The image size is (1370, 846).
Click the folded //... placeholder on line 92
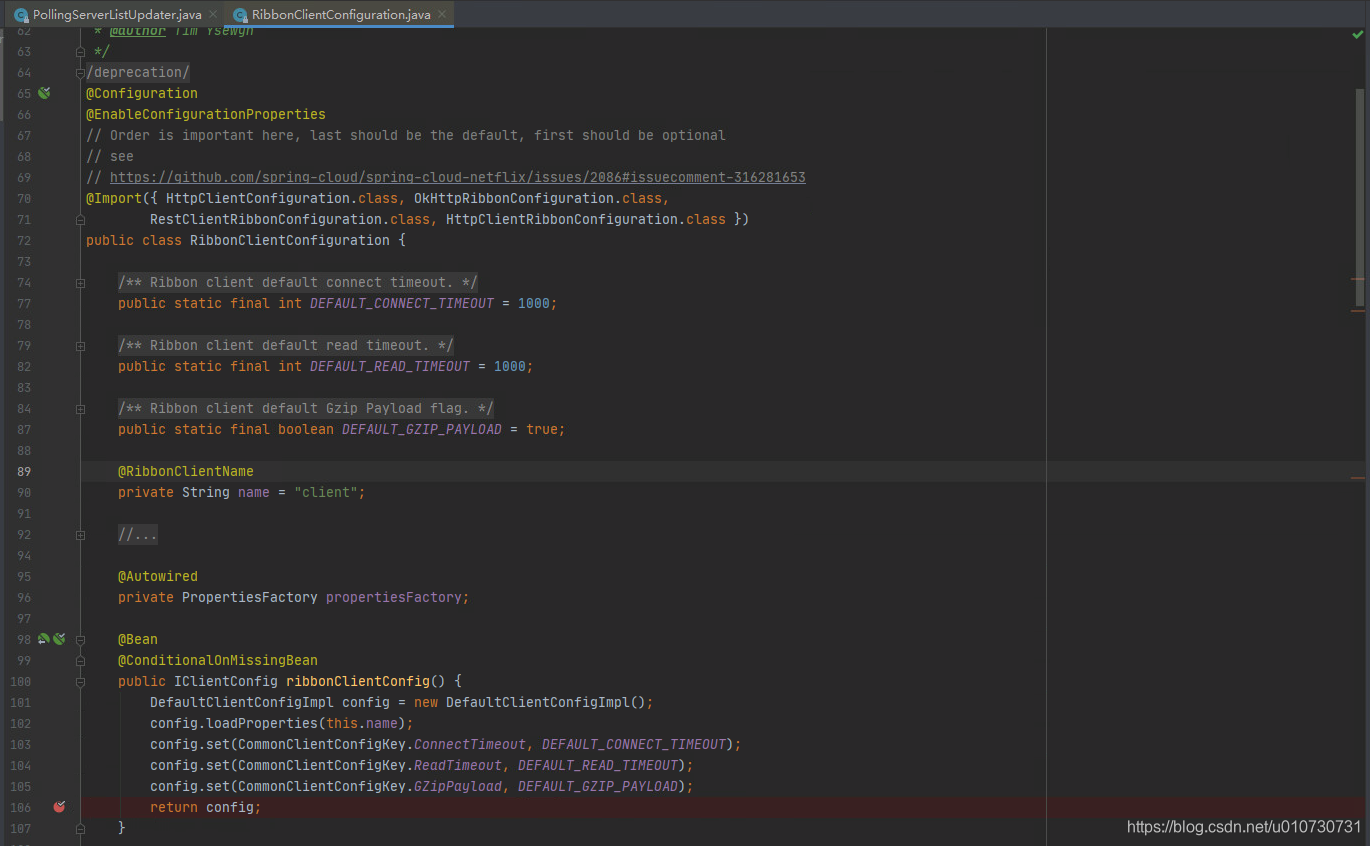[138, 535]
